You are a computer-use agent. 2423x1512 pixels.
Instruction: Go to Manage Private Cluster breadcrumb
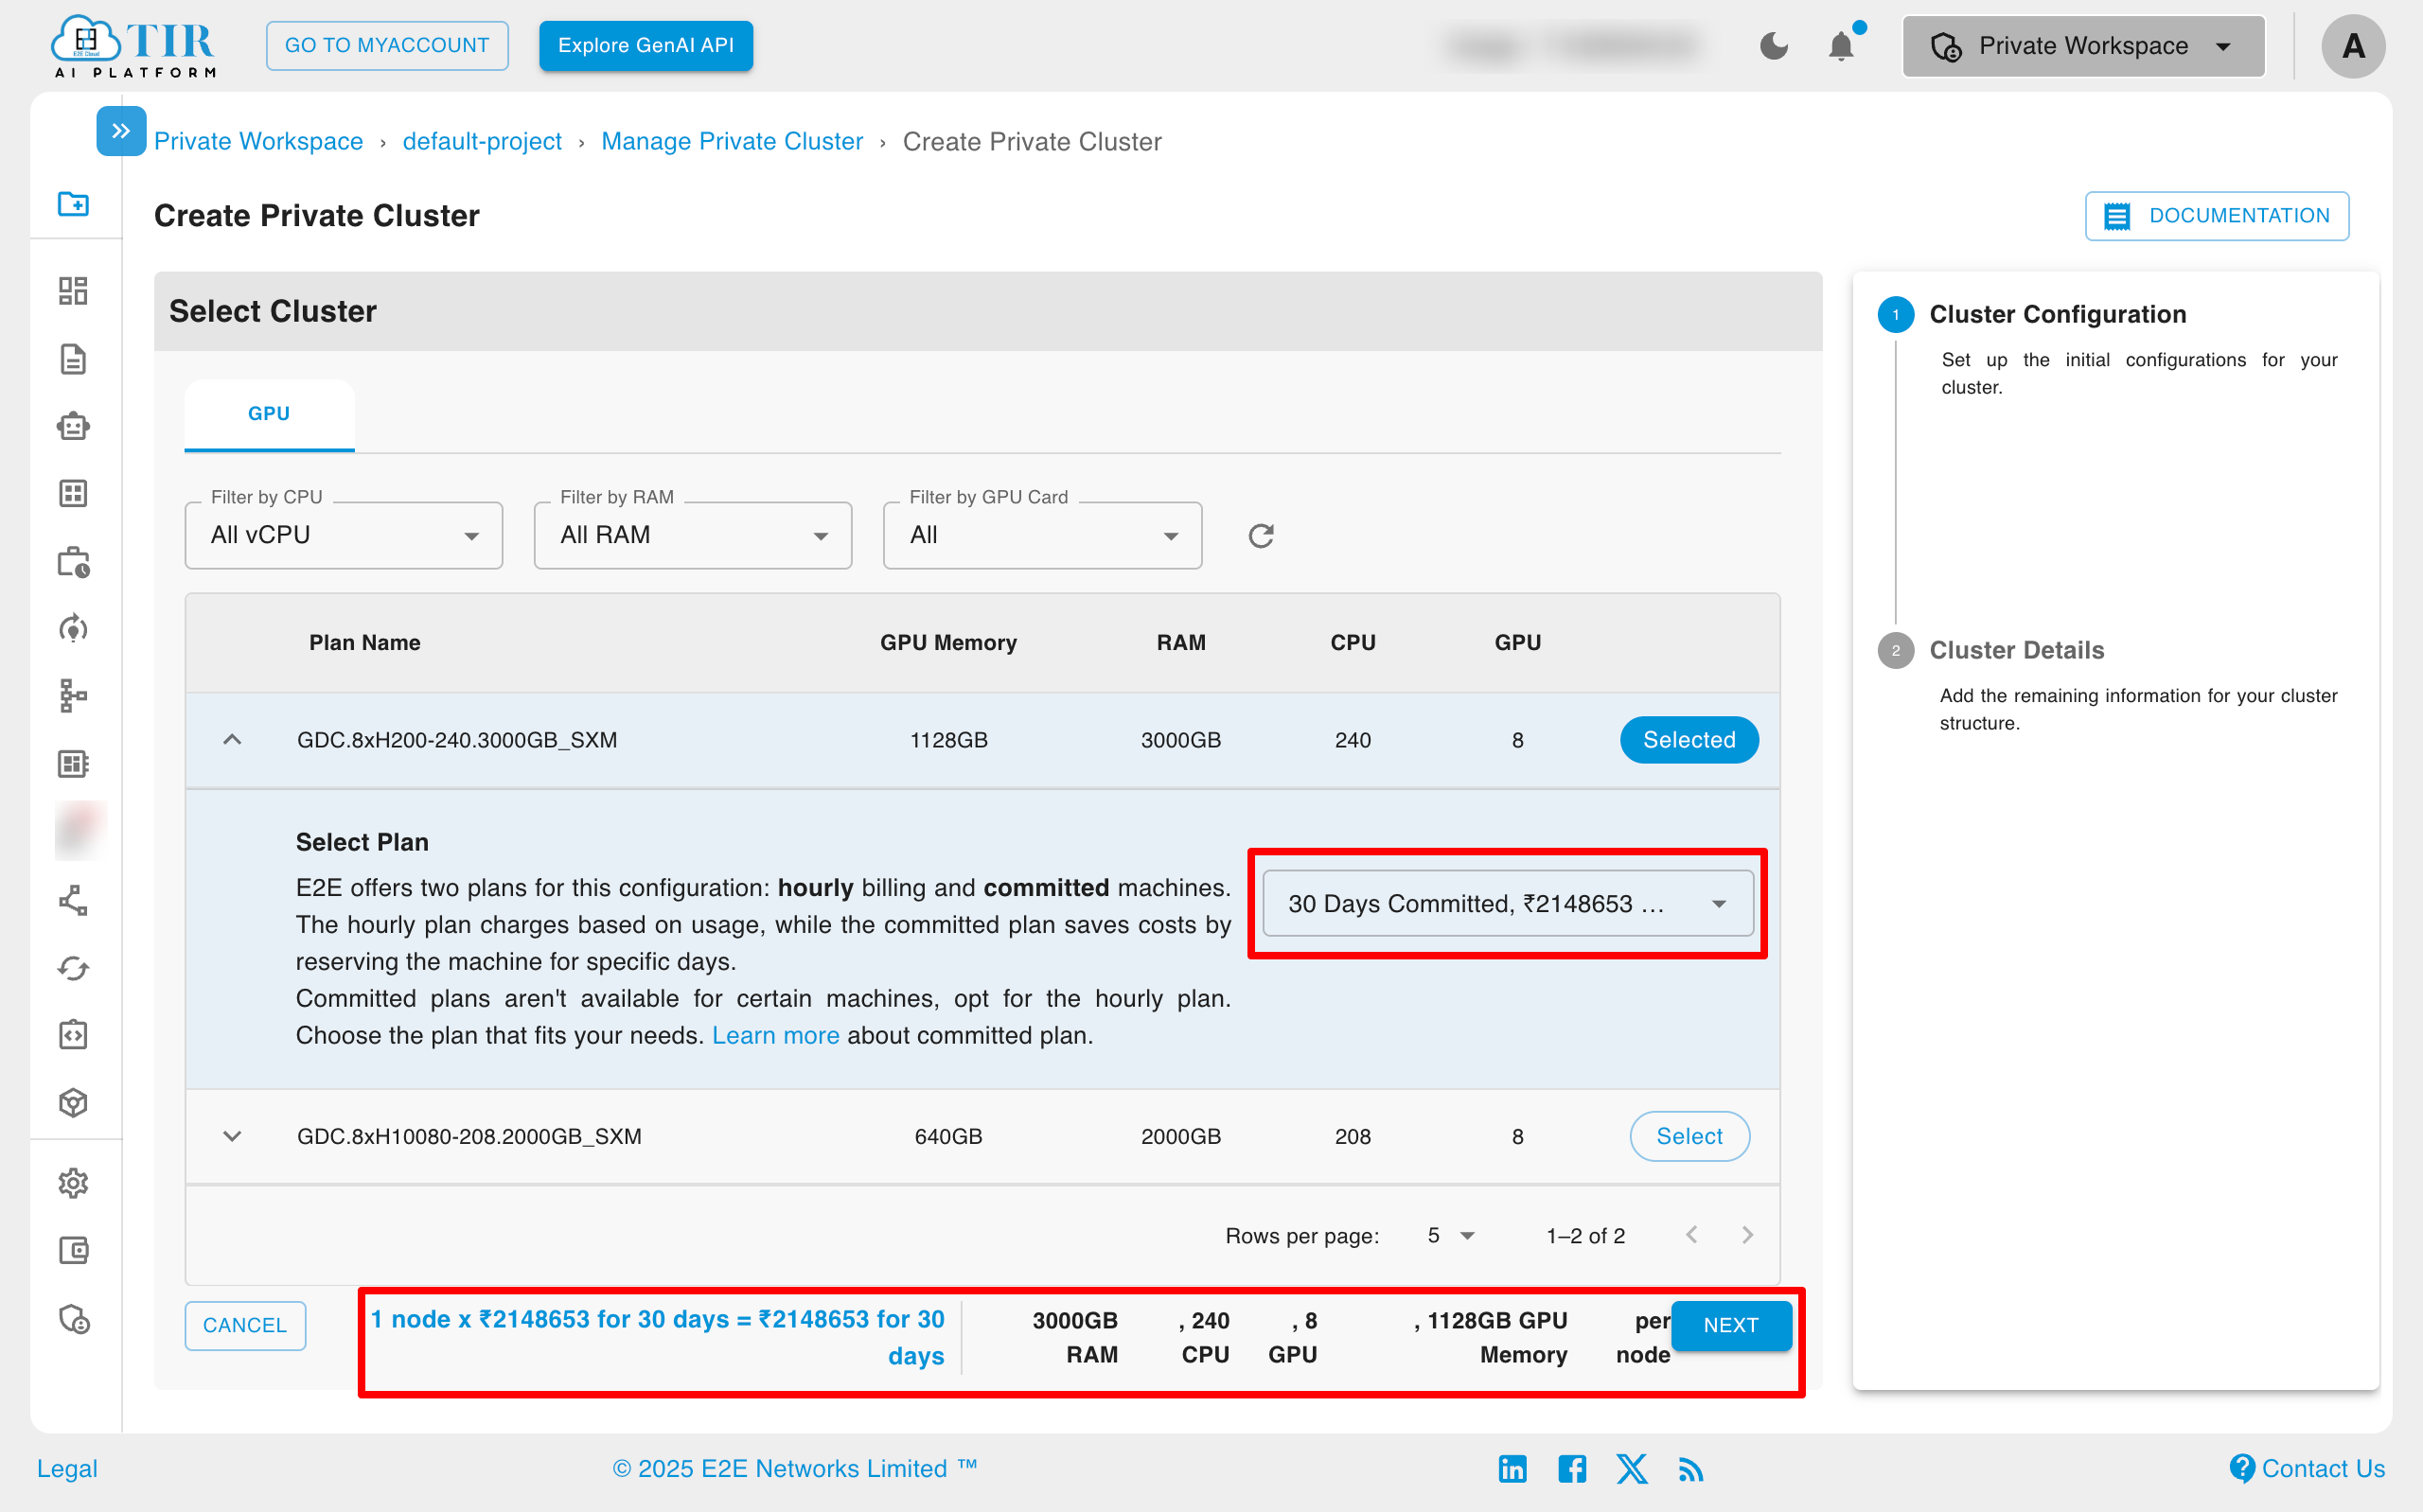pyautogui.click(x=732, y=141)
